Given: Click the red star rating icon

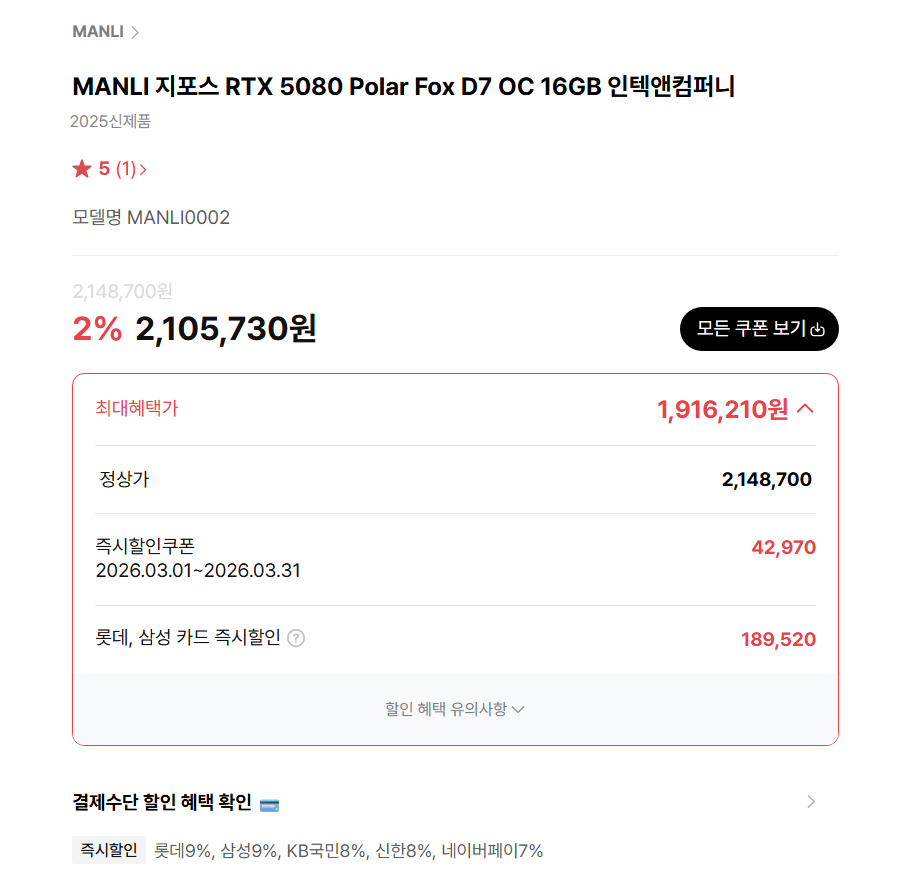Looking at the screenshot, I should [82, 169].
